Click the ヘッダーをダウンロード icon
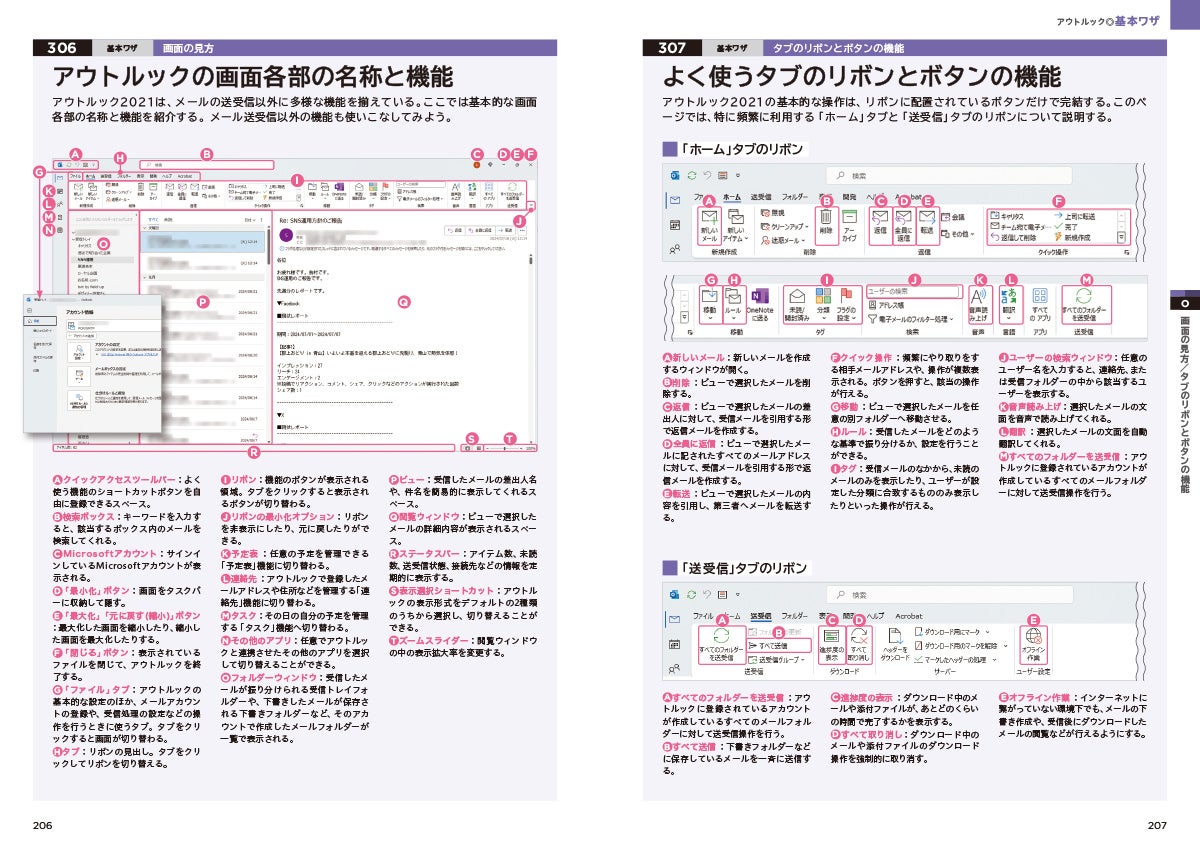 pos(895,646)
